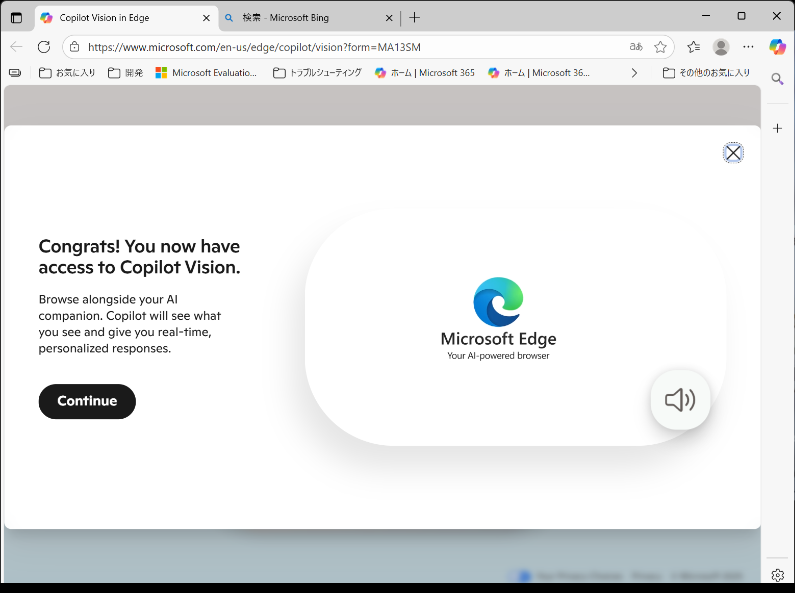Screen dimensions: 795x593
Task: Close the Copilot Vision in Edge tab
Action: coord(206,18)
